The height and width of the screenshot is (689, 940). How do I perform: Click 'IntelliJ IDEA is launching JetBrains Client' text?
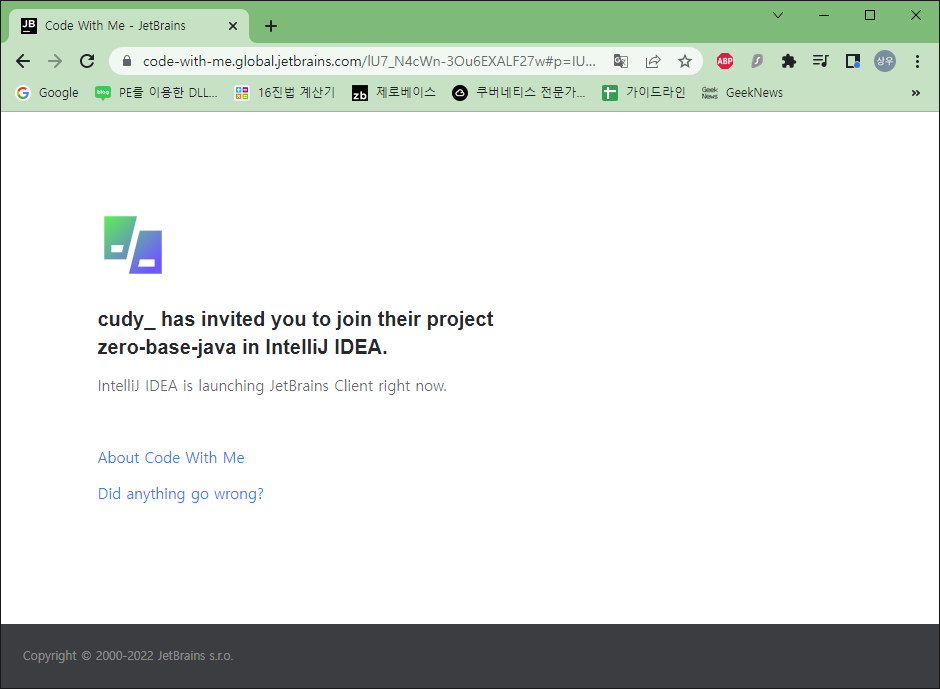coord(272,386)
